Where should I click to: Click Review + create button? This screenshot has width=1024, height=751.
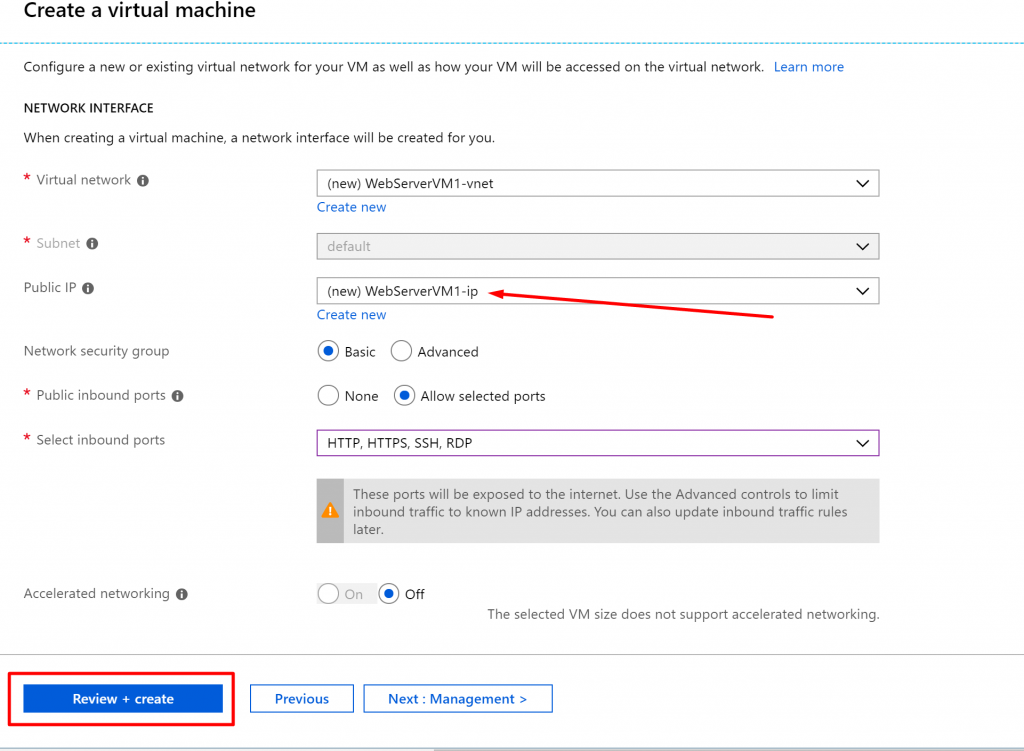(123, 699)
